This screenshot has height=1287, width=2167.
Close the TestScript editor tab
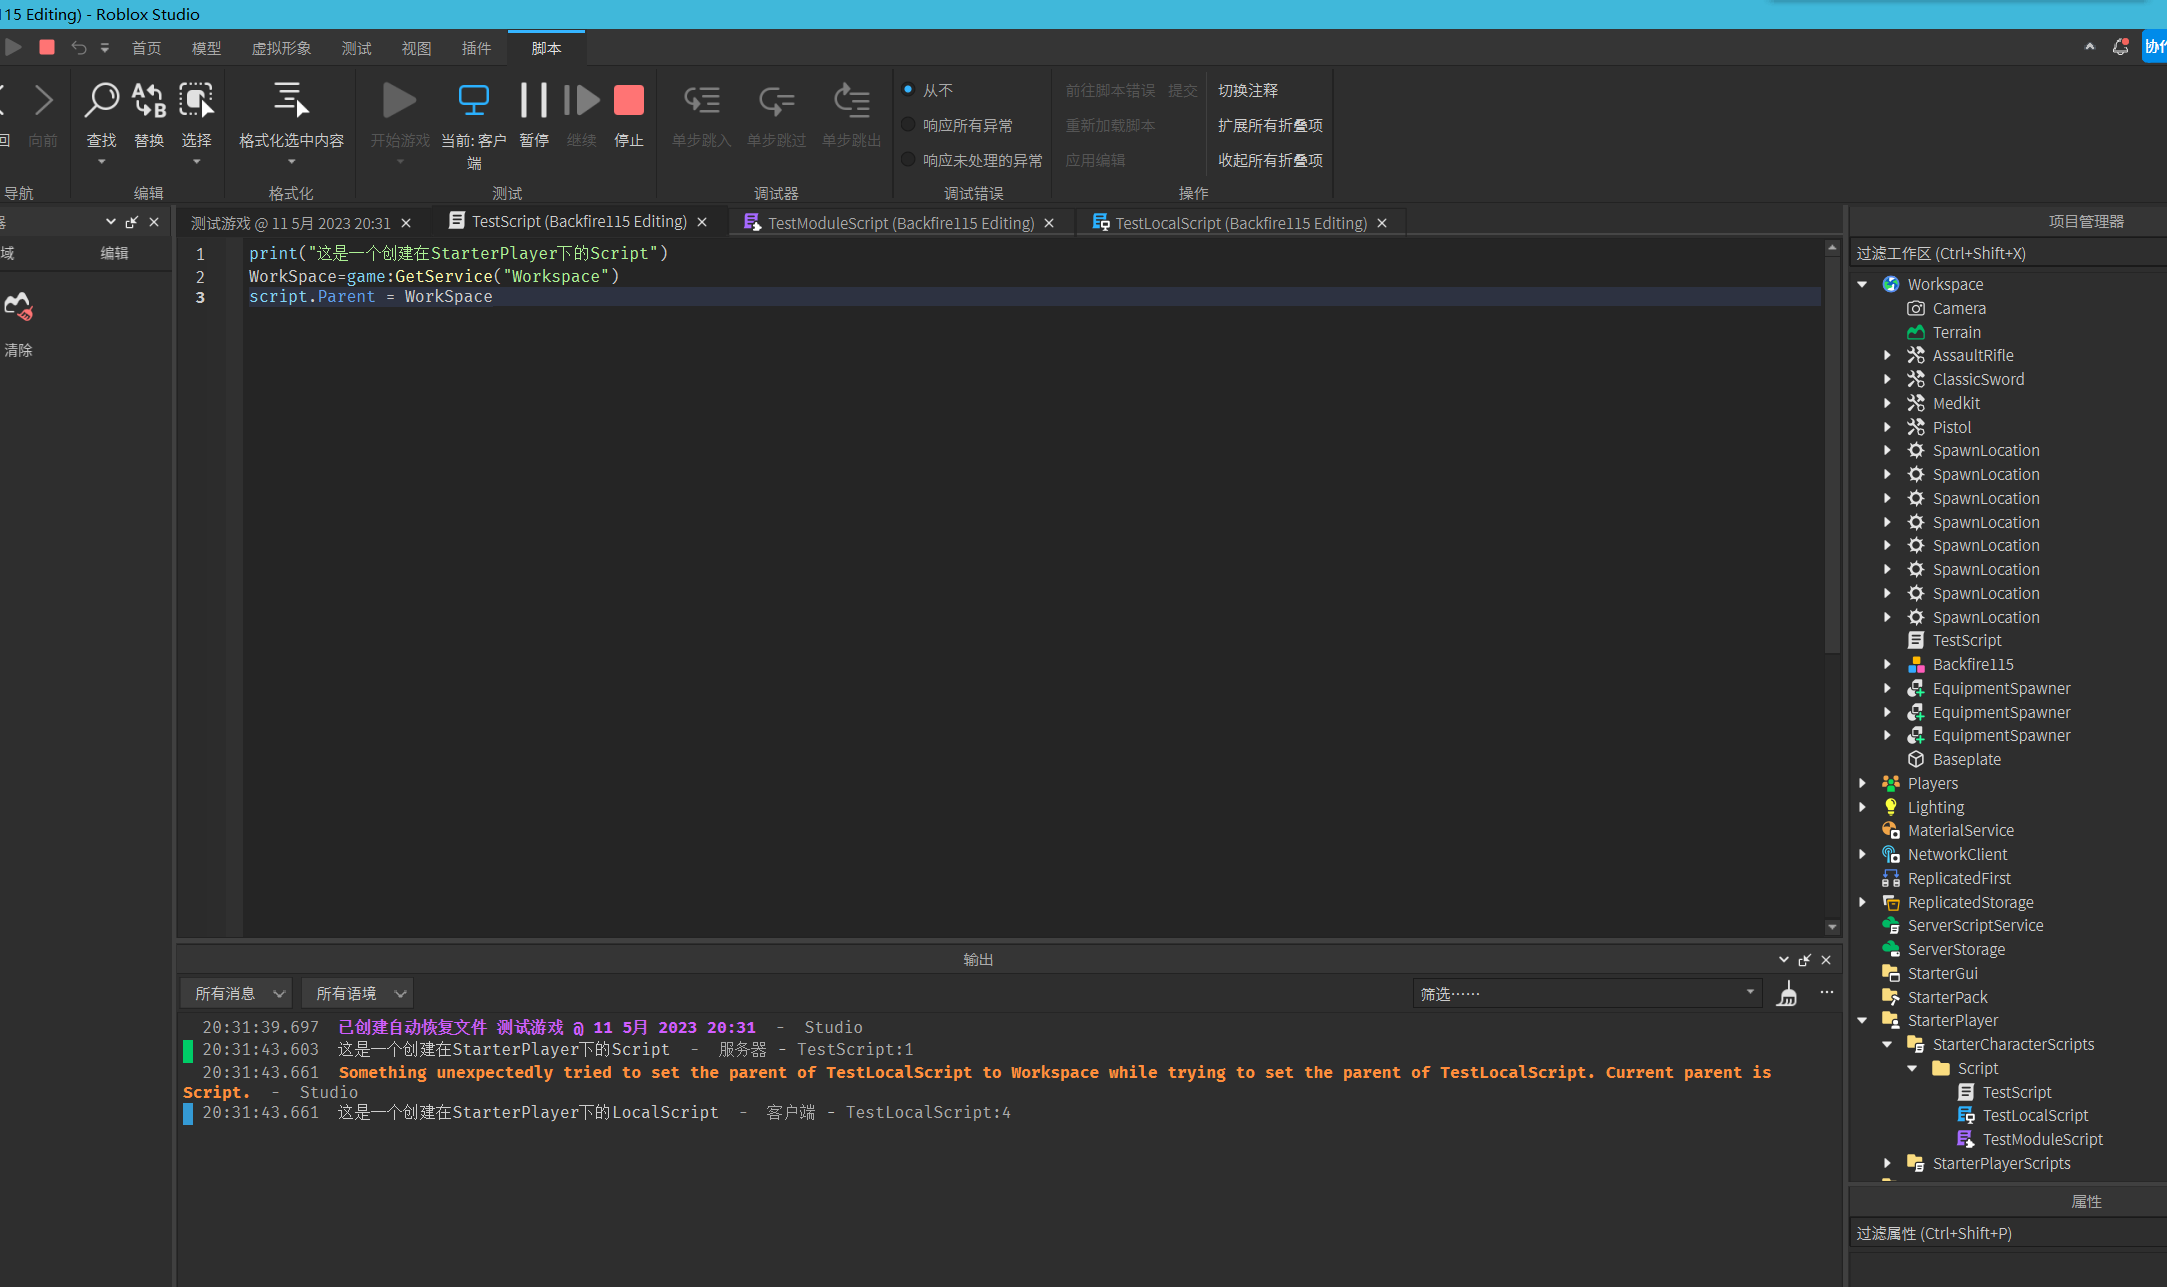tap(703, 222)
